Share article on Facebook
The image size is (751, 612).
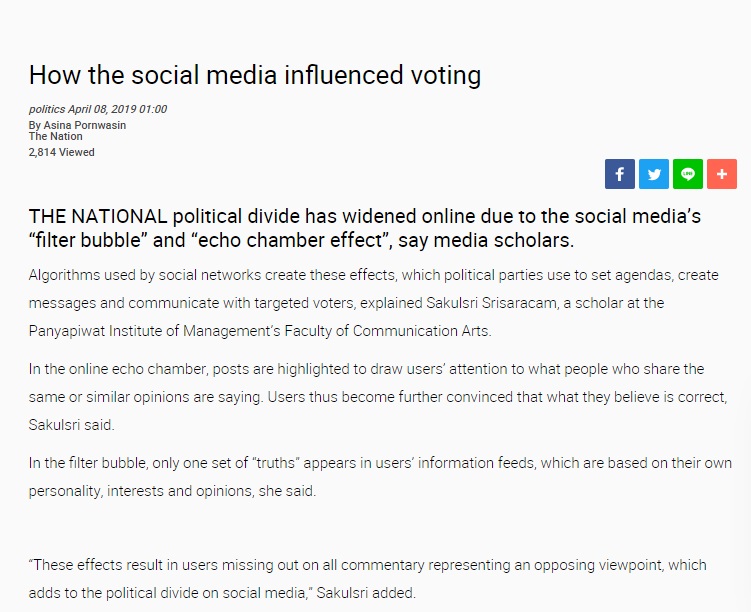(619, 174)
